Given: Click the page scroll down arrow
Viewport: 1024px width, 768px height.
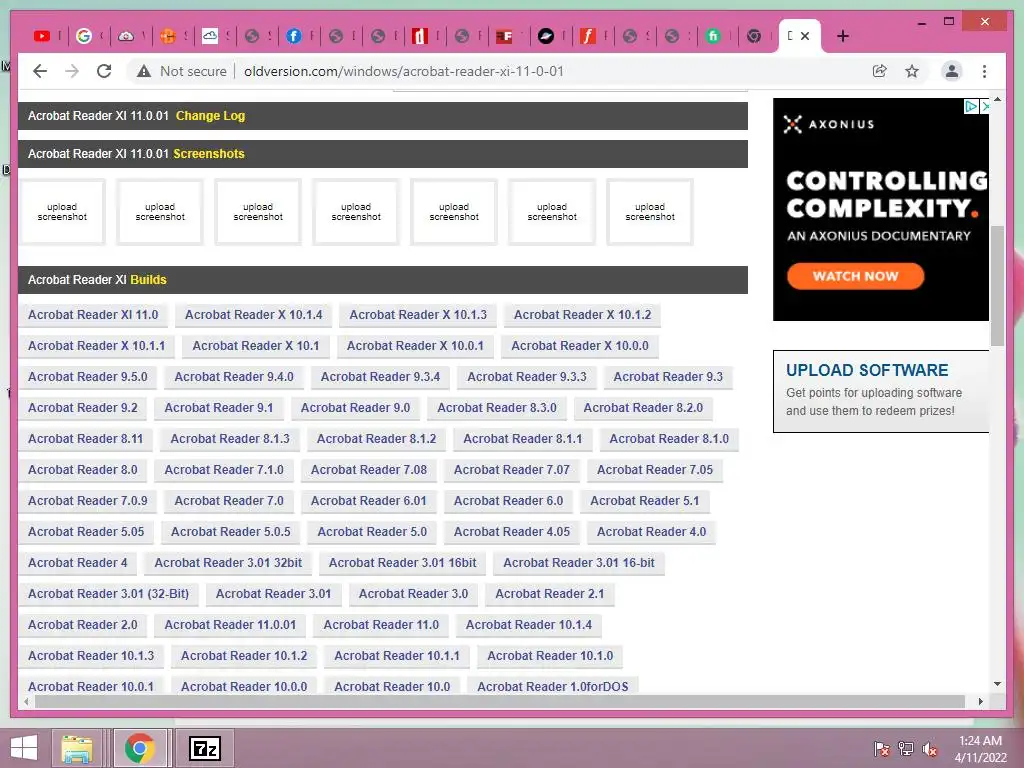Looking at the screenshot, I should 997,684.
